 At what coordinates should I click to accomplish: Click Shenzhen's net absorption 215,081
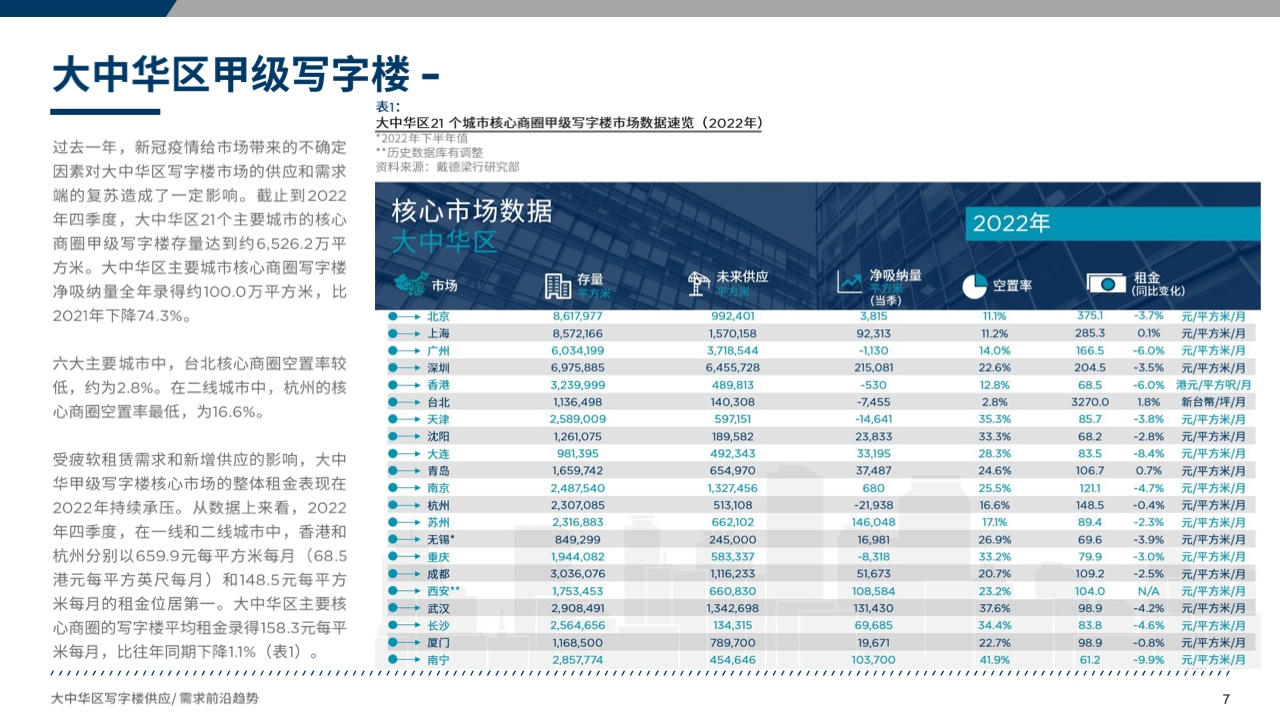point(875,368)
